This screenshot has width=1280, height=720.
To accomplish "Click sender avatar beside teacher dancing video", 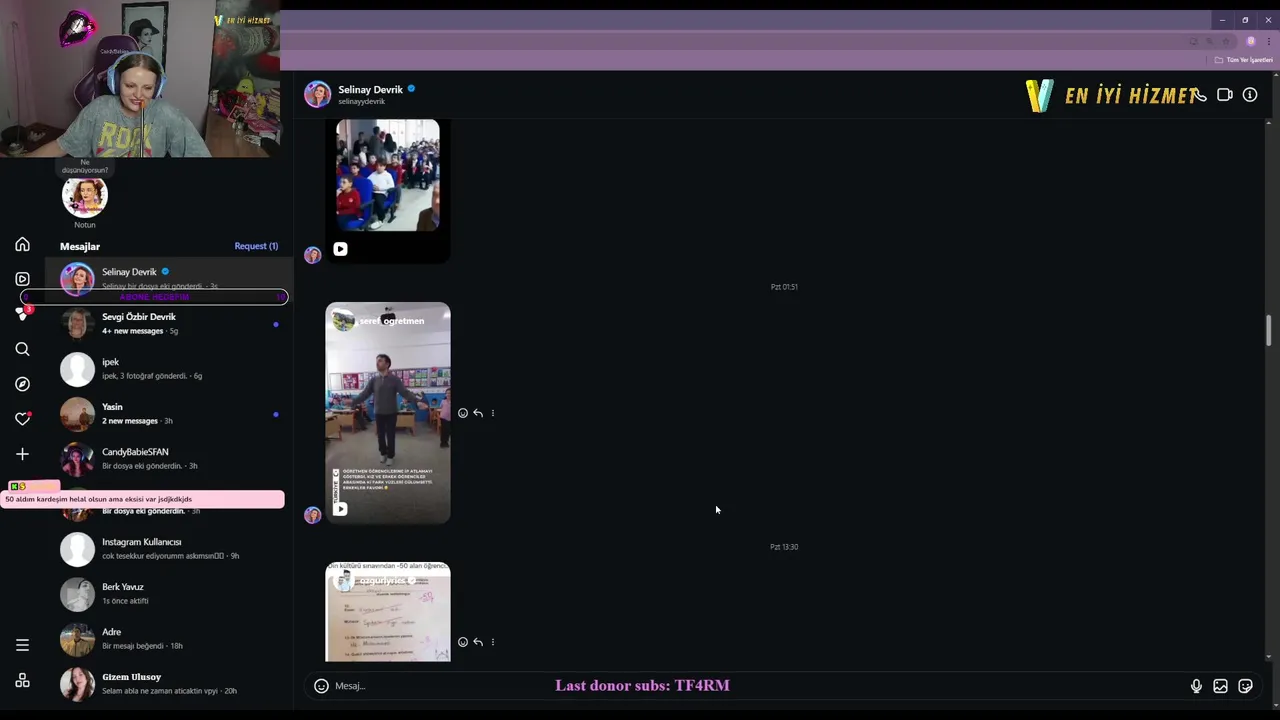I will [x=313, y=515].
